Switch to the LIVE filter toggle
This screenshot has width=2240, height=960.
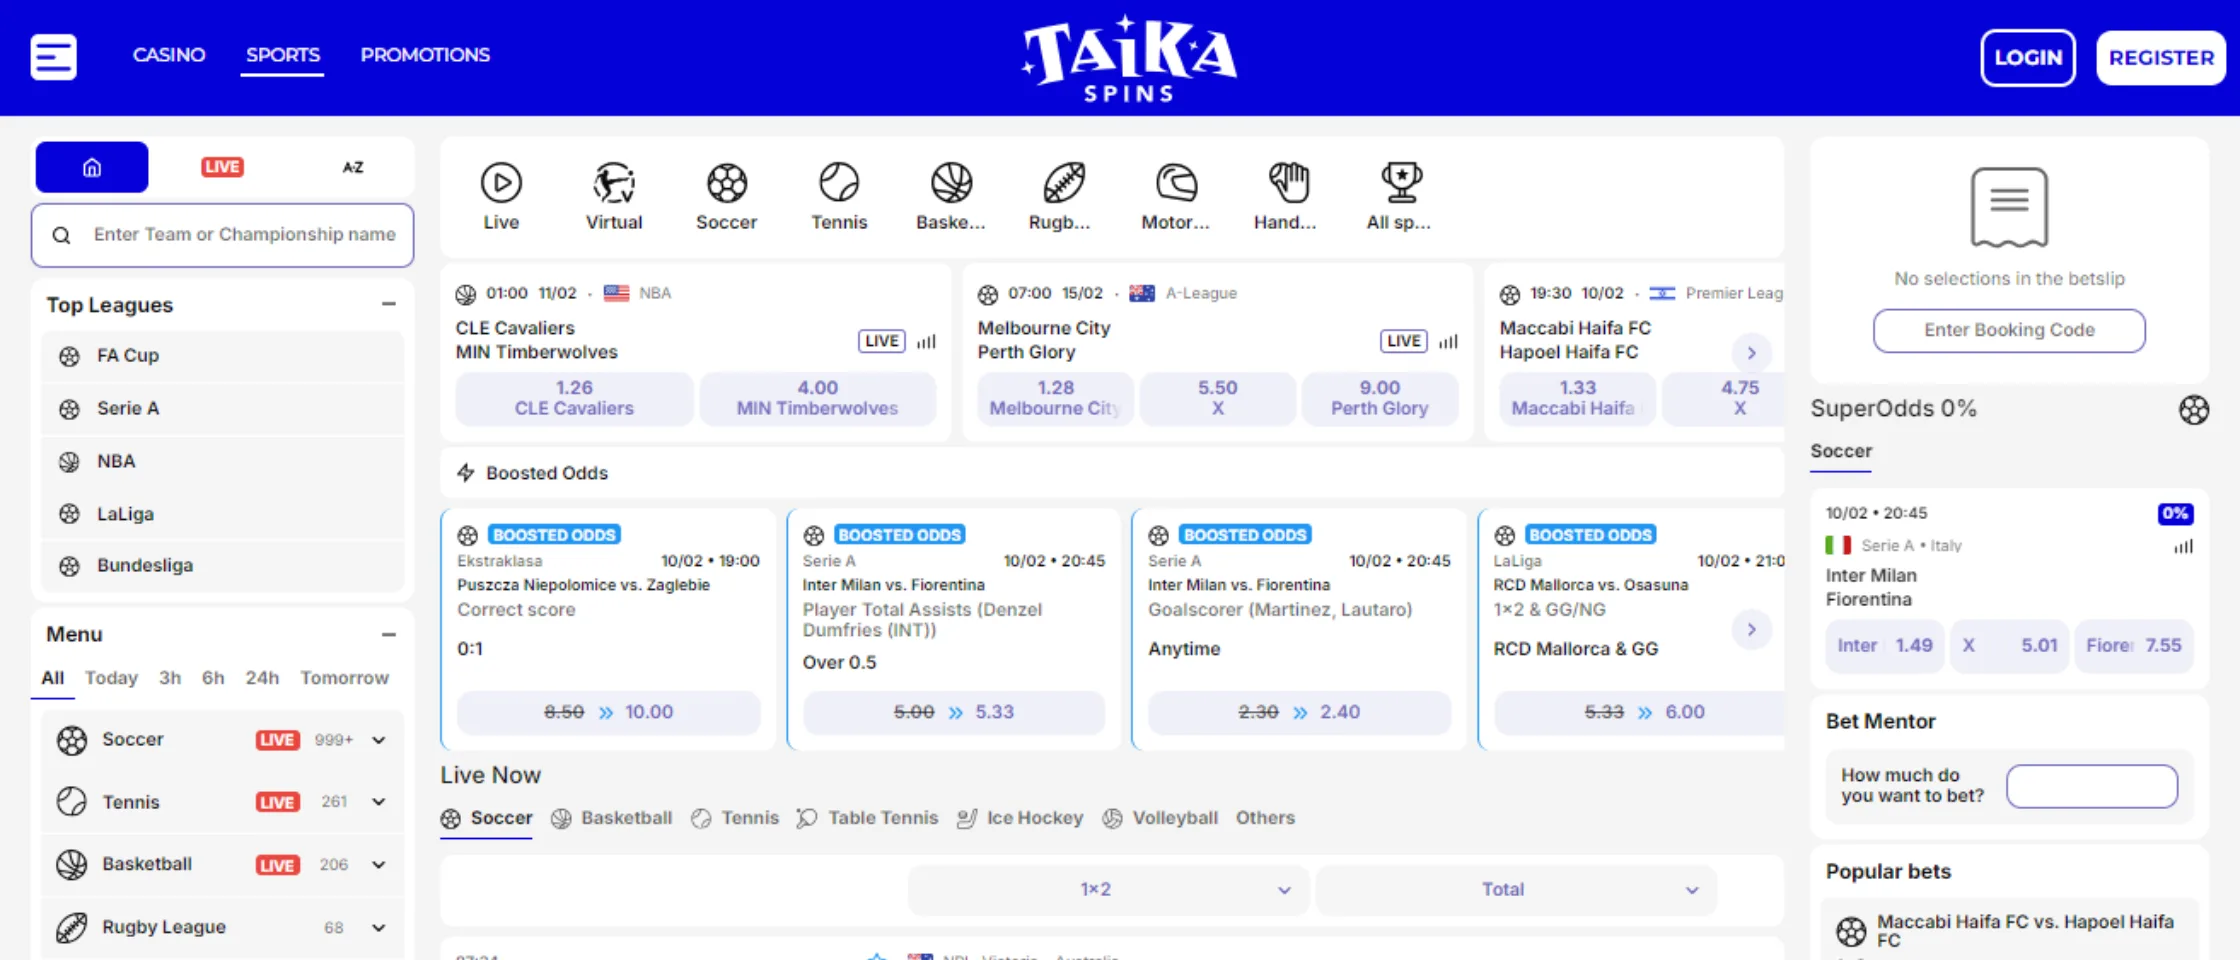[x=222, y=167]
